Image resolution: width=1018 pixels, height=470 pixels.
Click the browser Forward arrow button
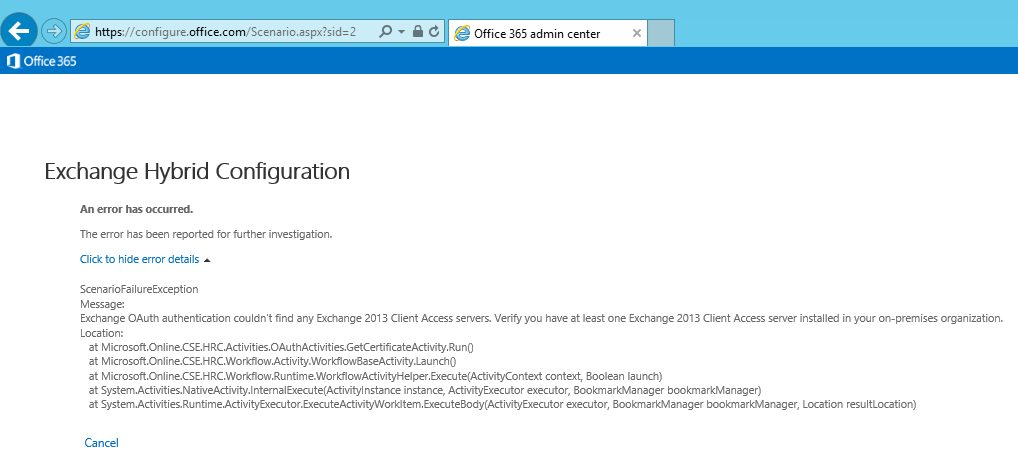(54, 31)
